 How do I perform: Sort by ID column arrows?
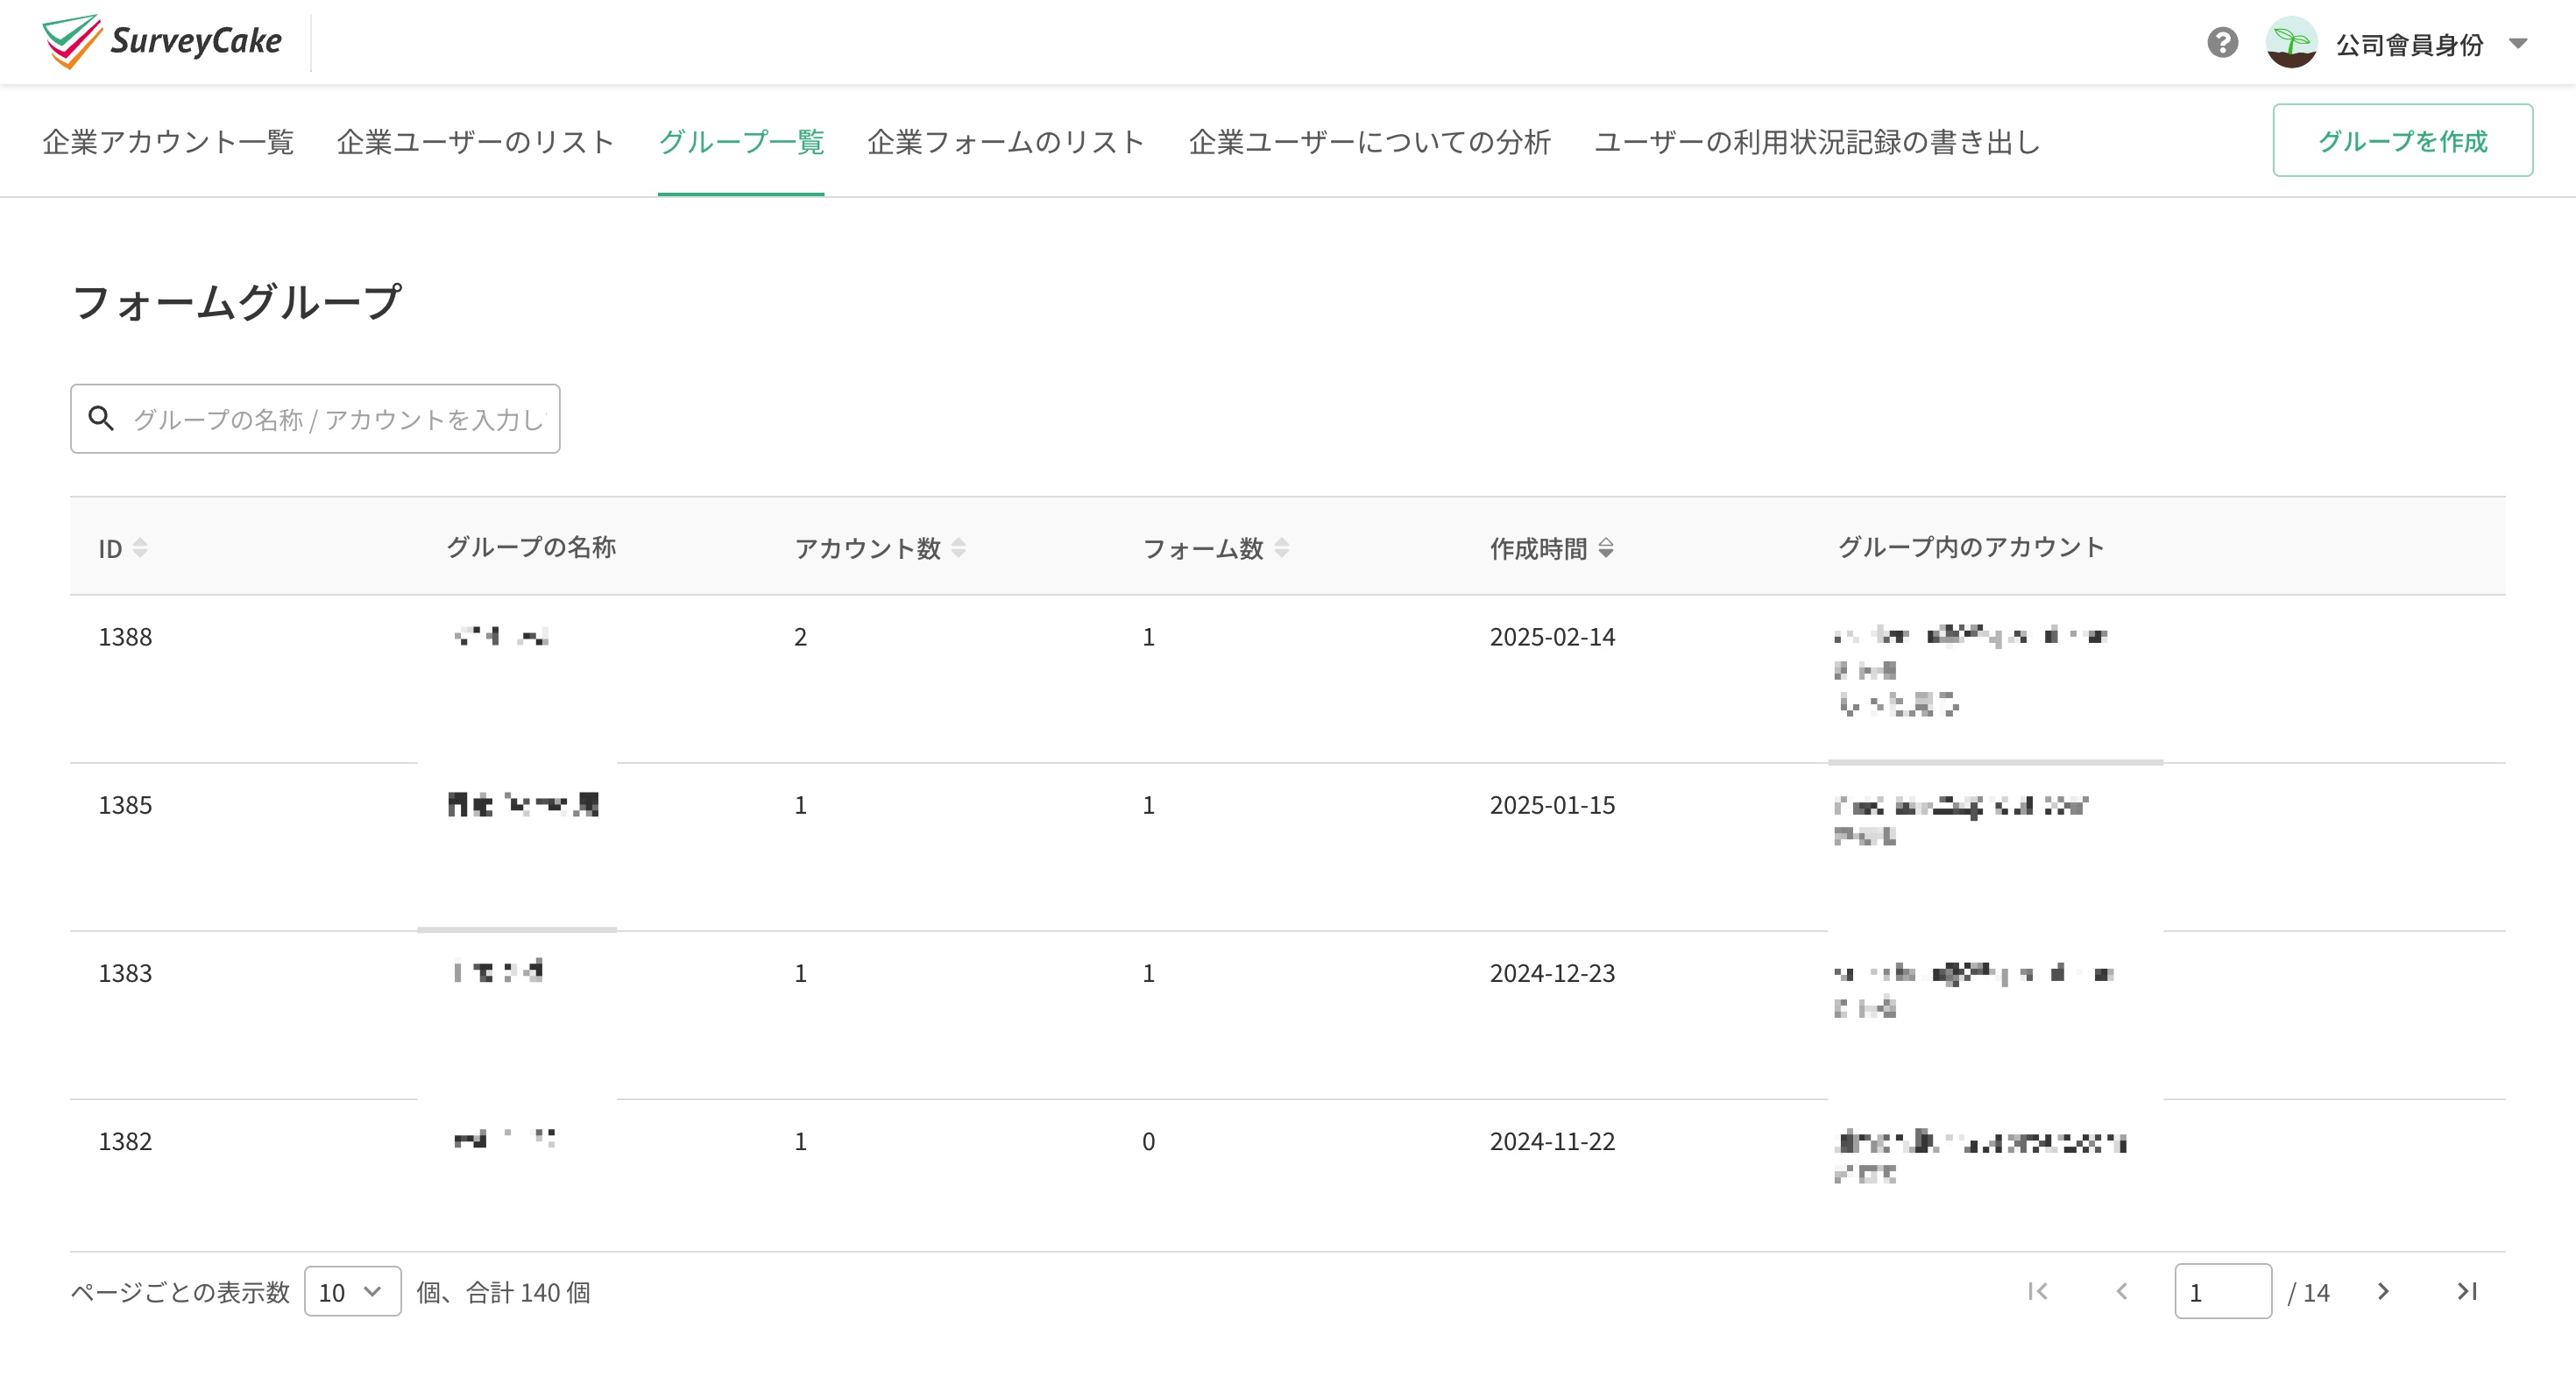coord(140,548)
